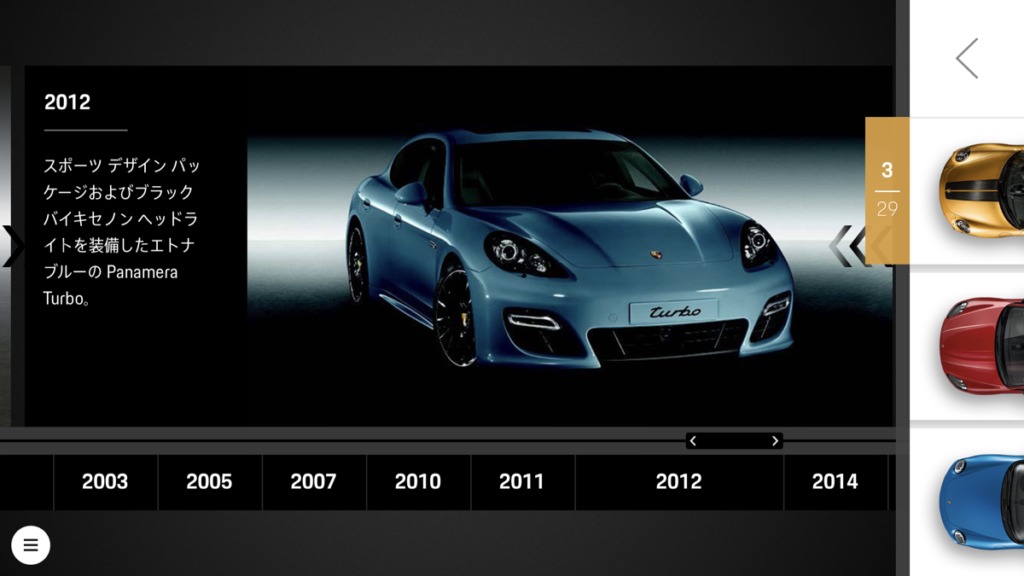Click the gold 3 of 29 page tab
Screen dimensions: 1024x576
point(887,190)
